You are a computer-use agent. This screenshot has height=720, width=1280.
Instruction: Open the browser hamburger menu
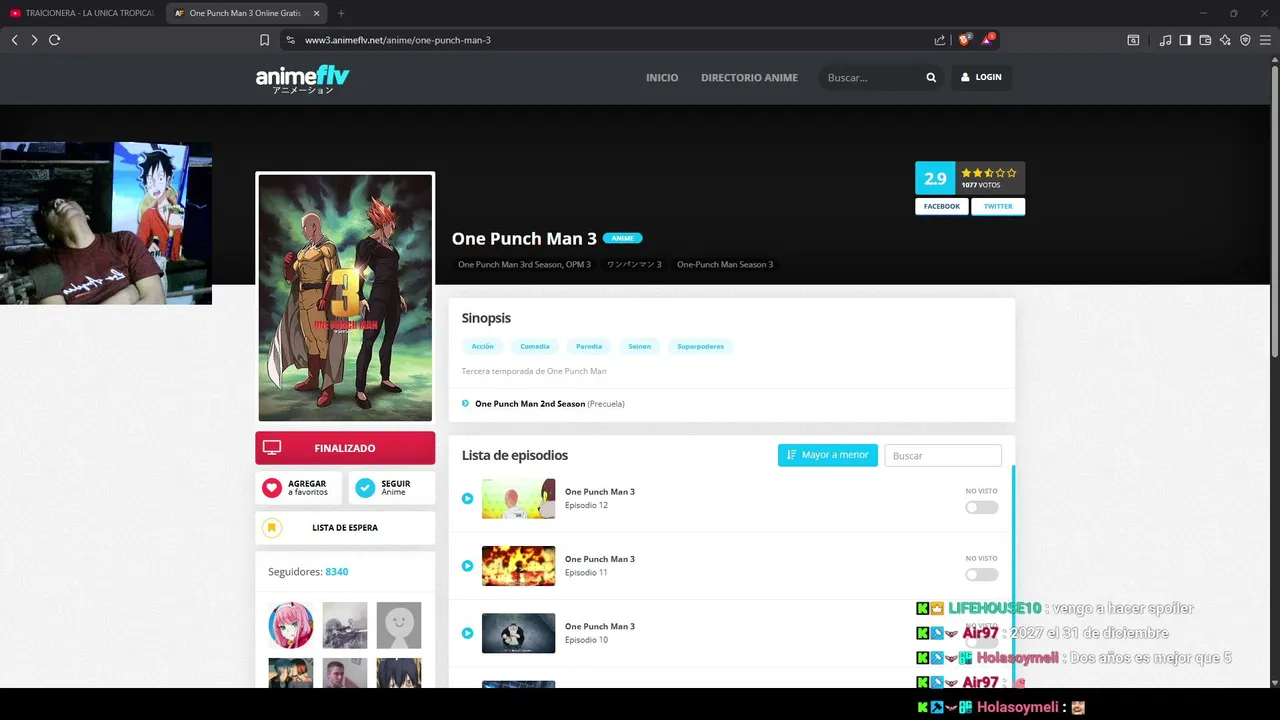(1265, 40)
